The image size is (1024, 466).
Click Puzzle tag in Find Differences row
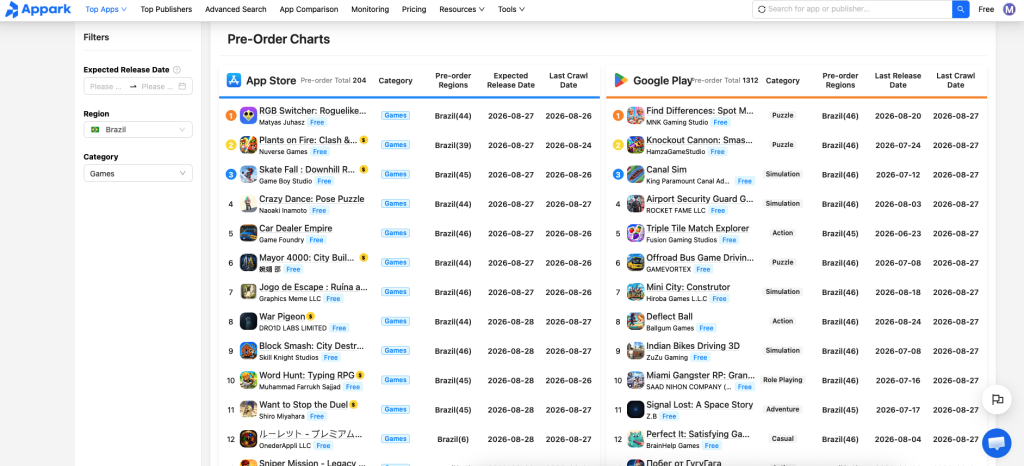tap(782, 116)
